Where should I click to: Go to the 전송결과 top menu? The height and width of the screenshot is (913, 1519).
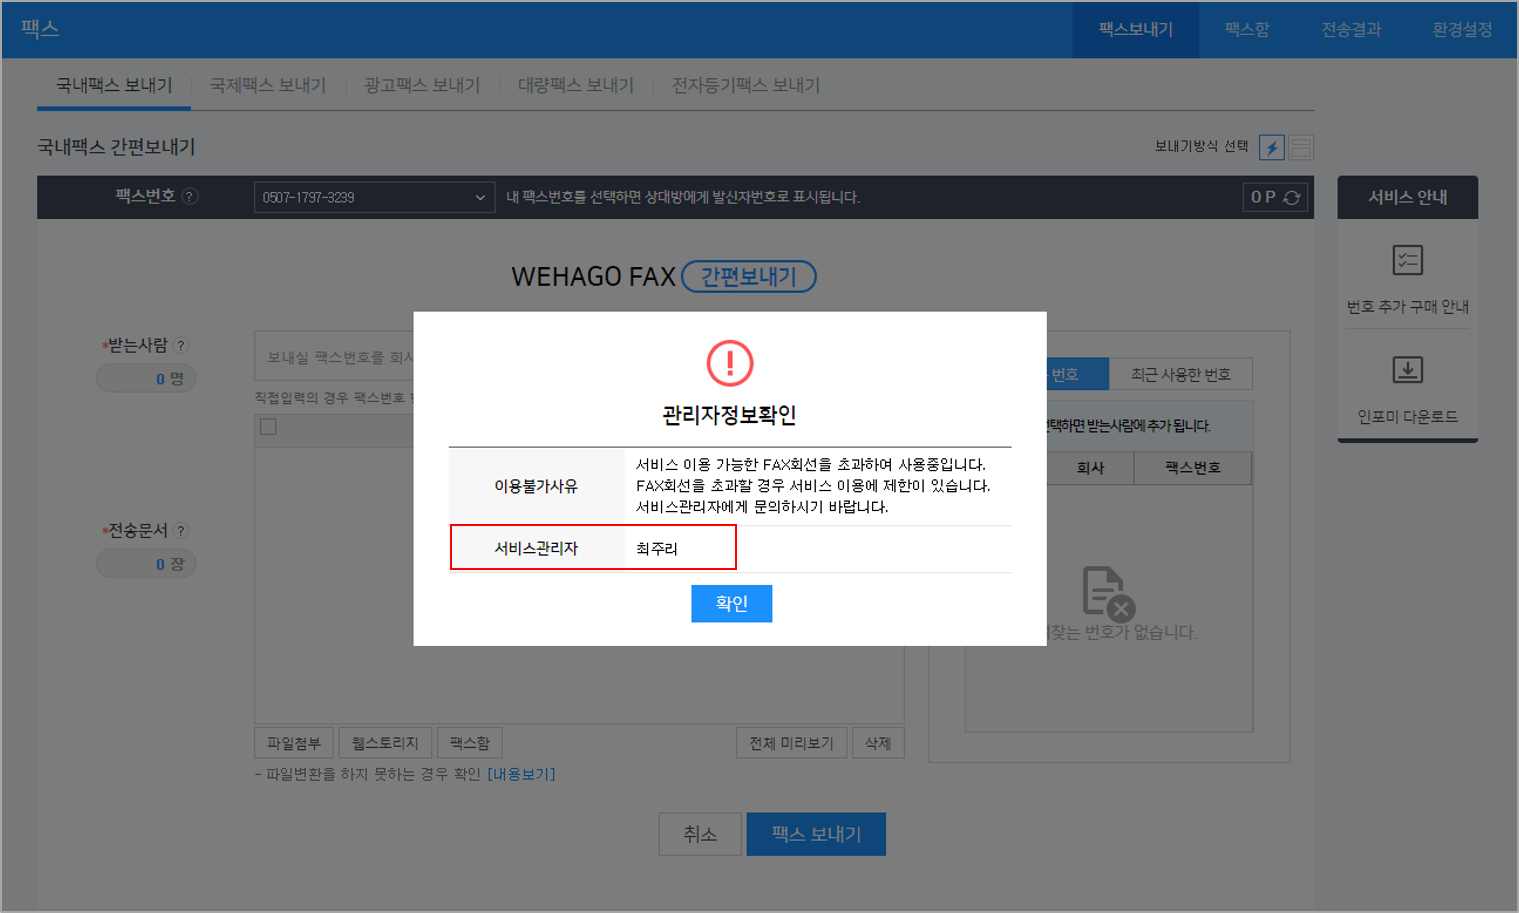pyautogui.click(x=1350, y=30)
